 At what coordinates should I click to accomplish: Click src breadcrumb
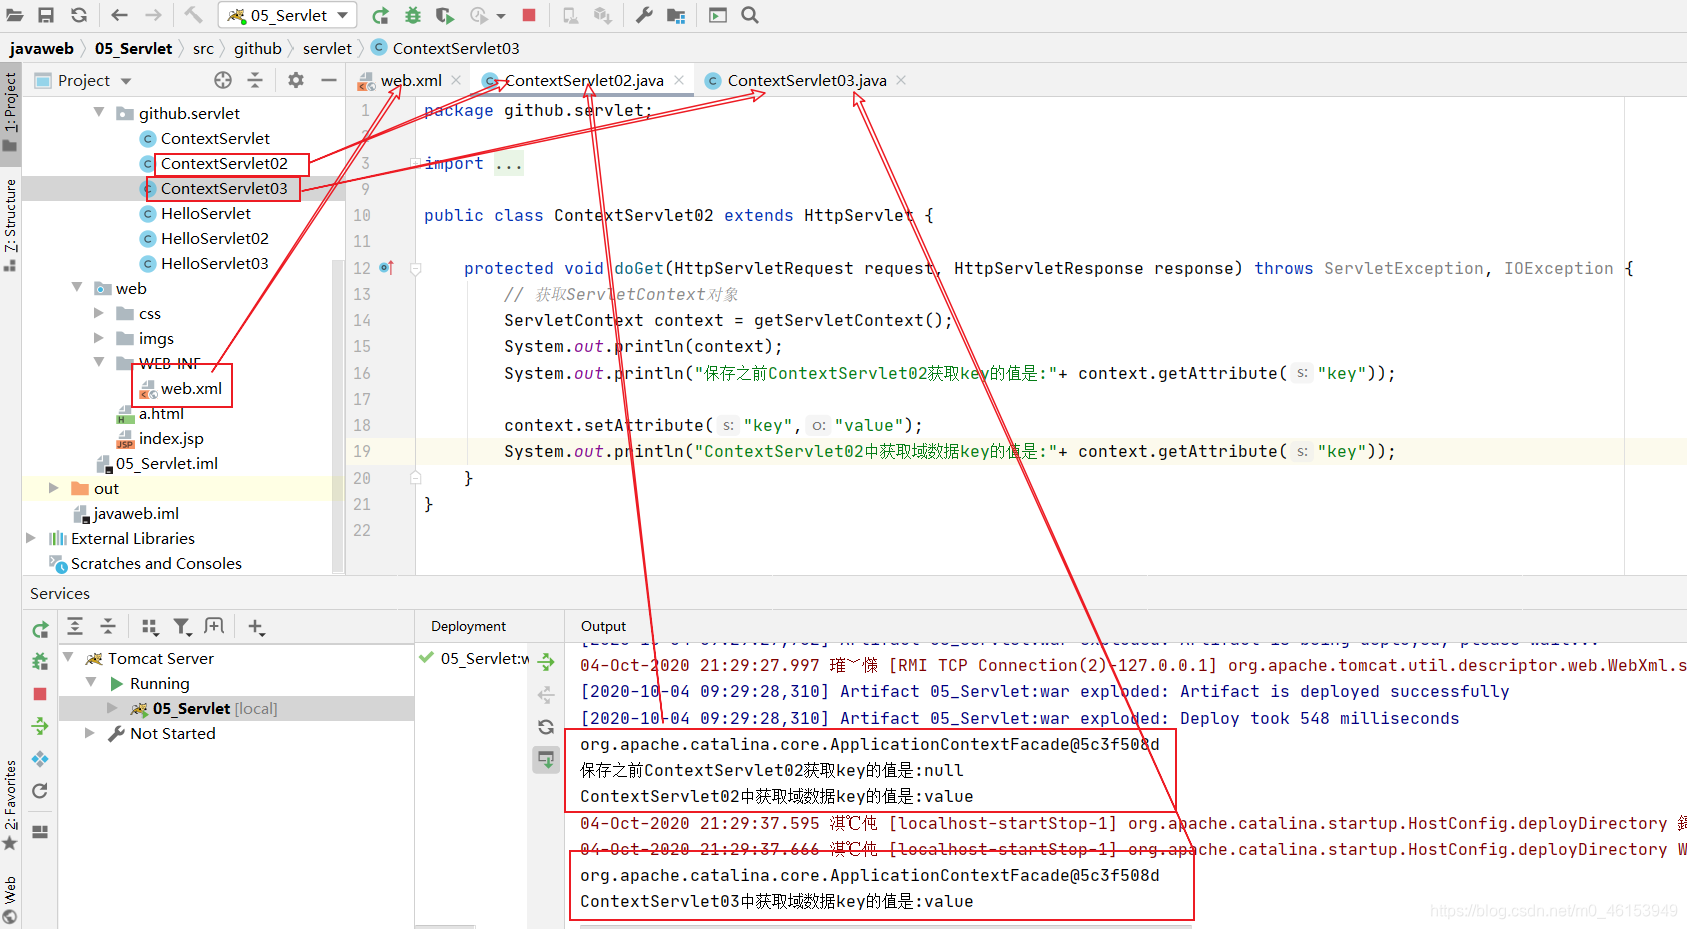203,48
